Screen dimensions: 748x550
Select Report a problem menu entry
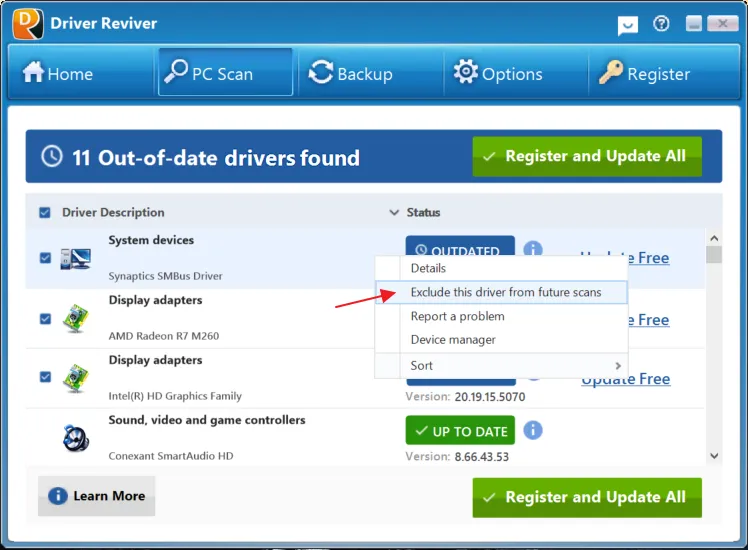pyautogui.click(x=501, y=316)
